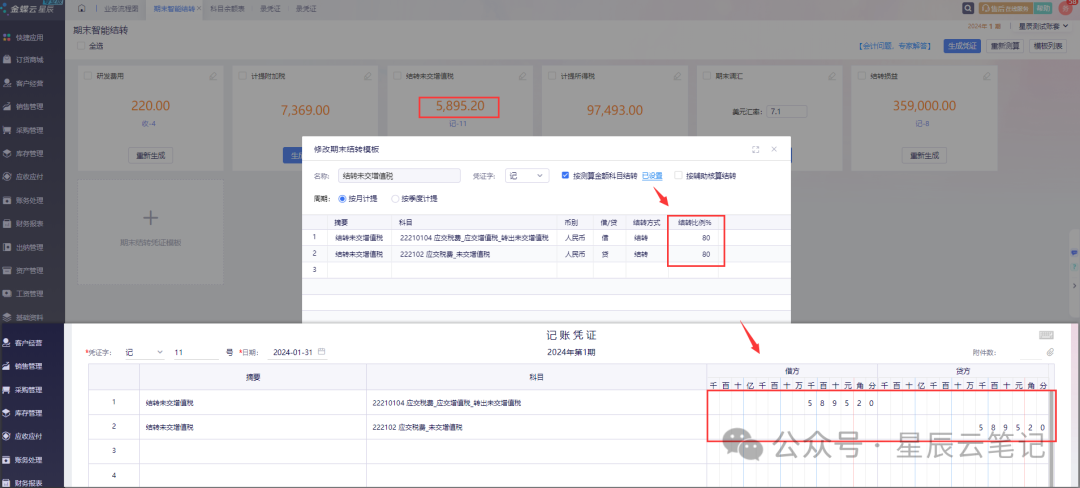This screenshot has height=488, width=1080.
Task: Open 资产管理 in the sidebar
Action: 31,270
